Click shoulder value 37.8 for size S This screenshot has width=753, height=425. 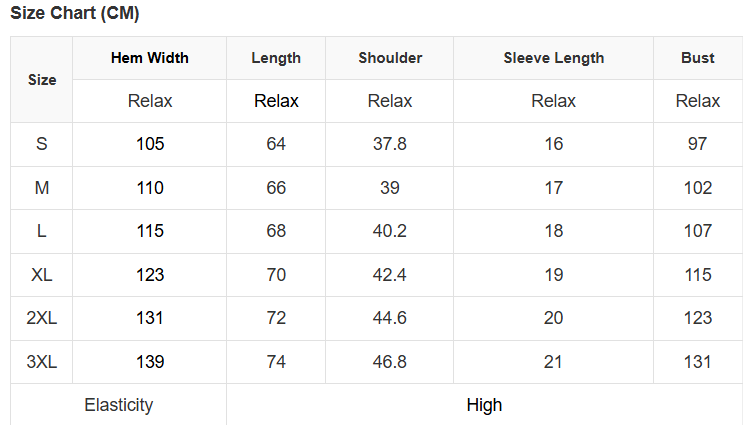point(390,144)
